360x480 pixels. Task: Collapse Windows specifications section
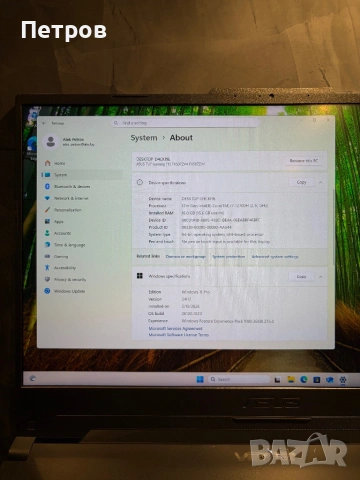pyautogui.click(x=321, y=277)
